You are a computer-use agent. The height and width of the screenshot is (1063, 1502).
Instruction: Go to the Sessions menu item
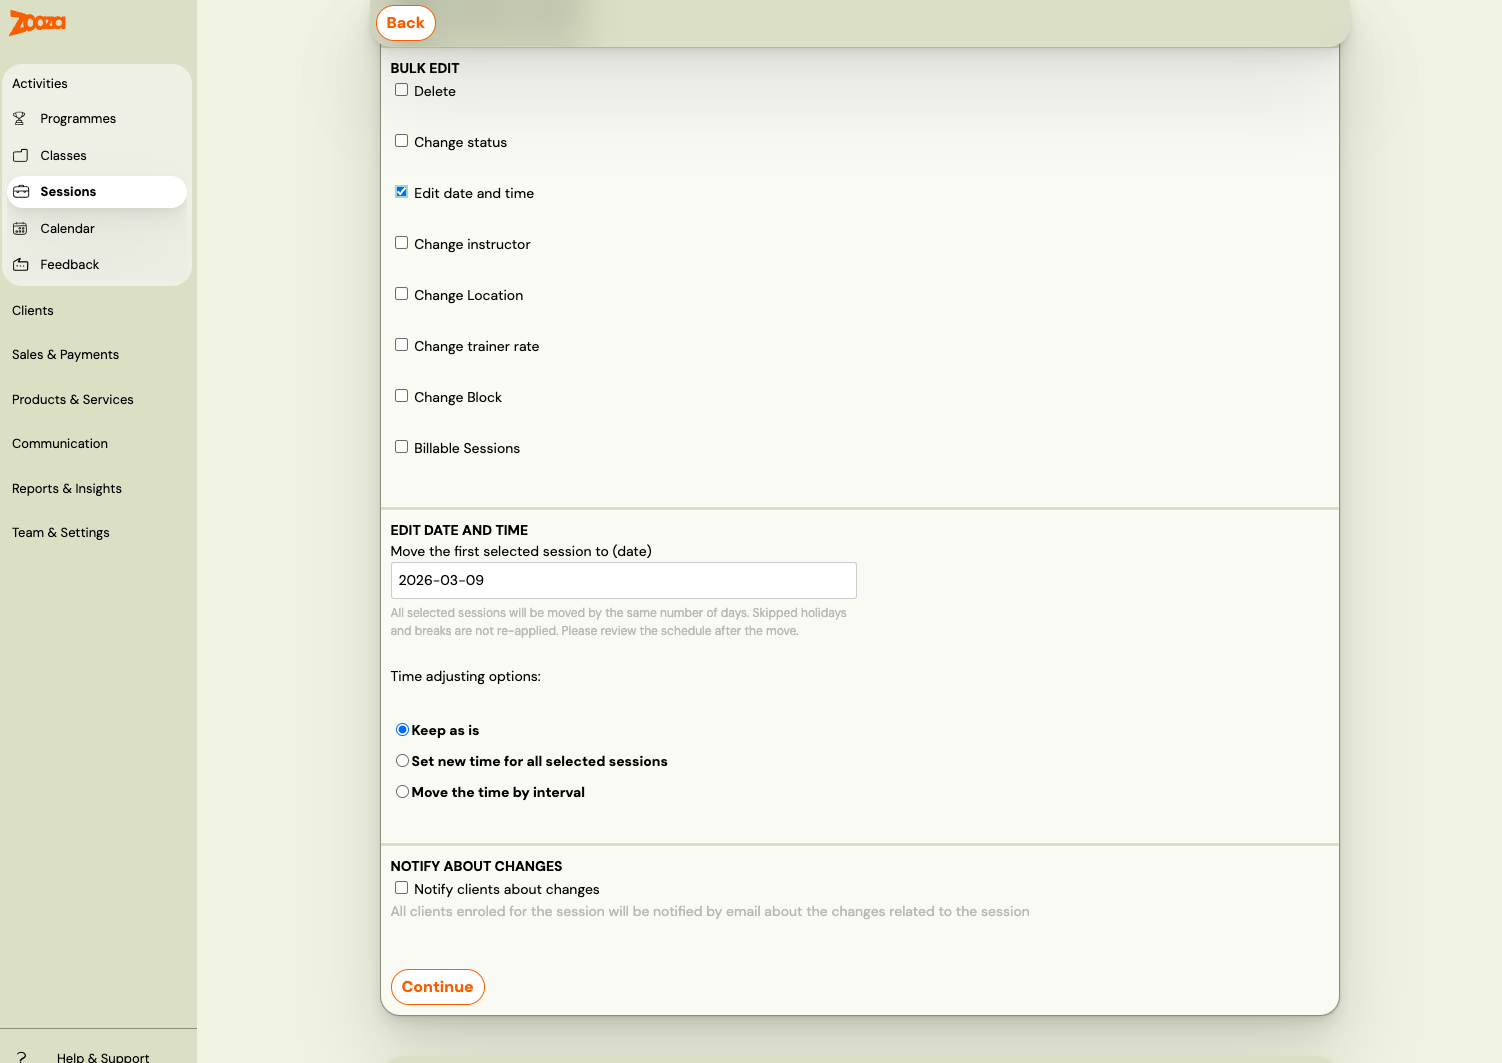click(97, 192)
